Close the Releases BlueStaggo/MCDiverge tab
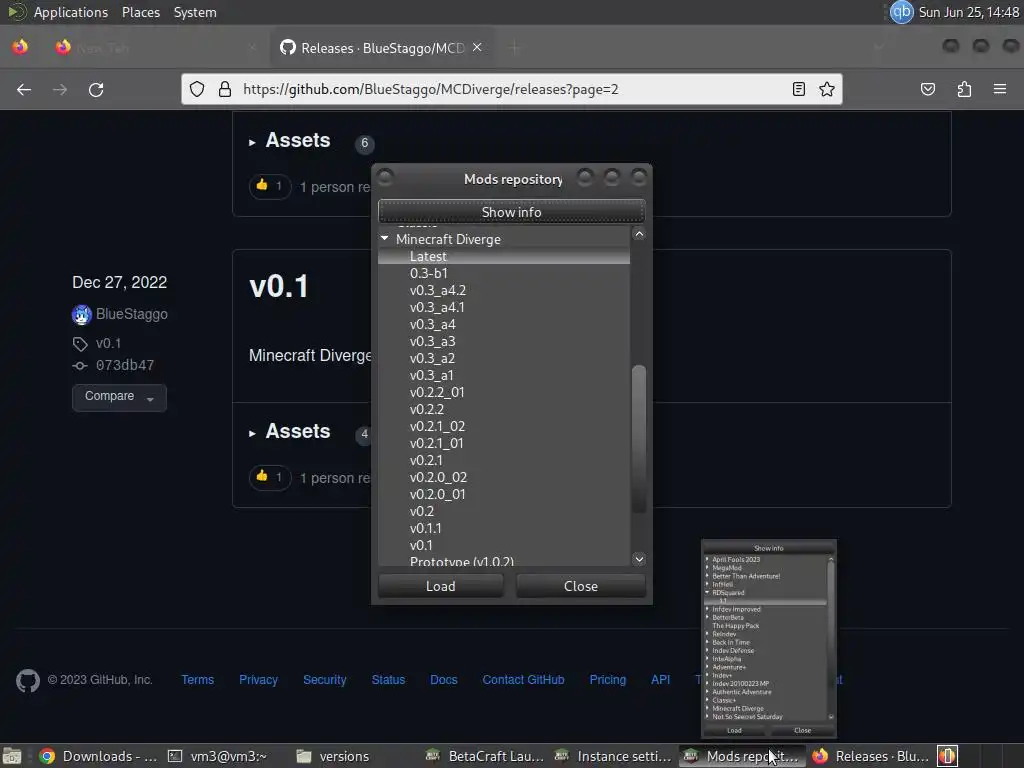 point(477,48)
